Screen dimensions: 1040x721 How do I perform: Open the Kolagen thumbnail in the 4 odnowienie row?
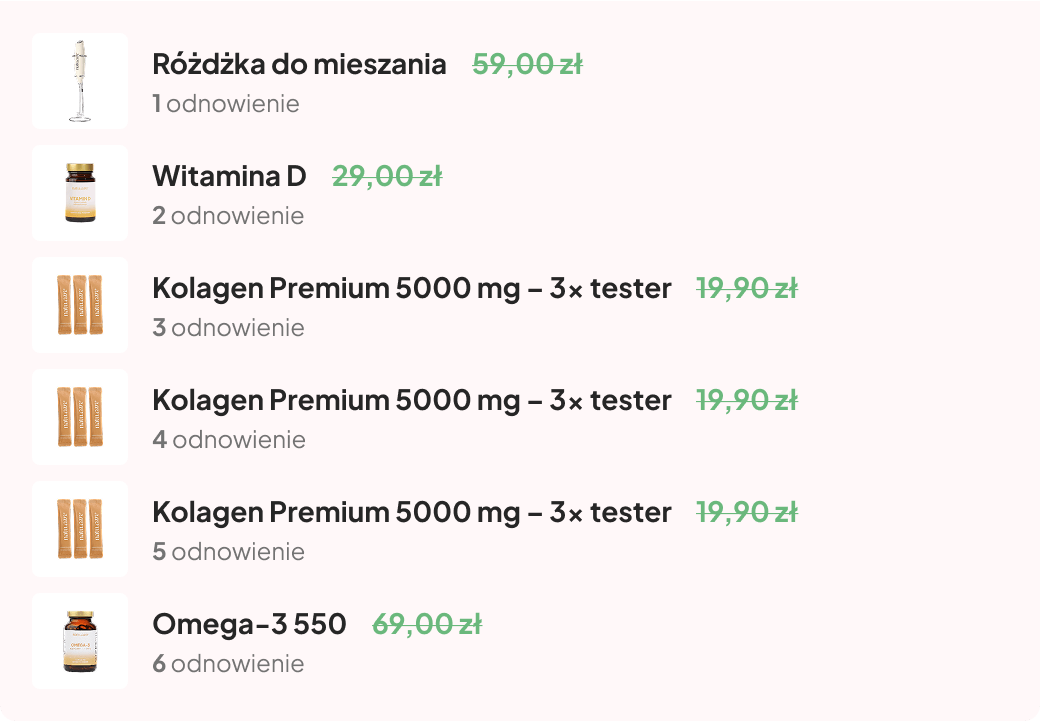[x=80, y=417]
